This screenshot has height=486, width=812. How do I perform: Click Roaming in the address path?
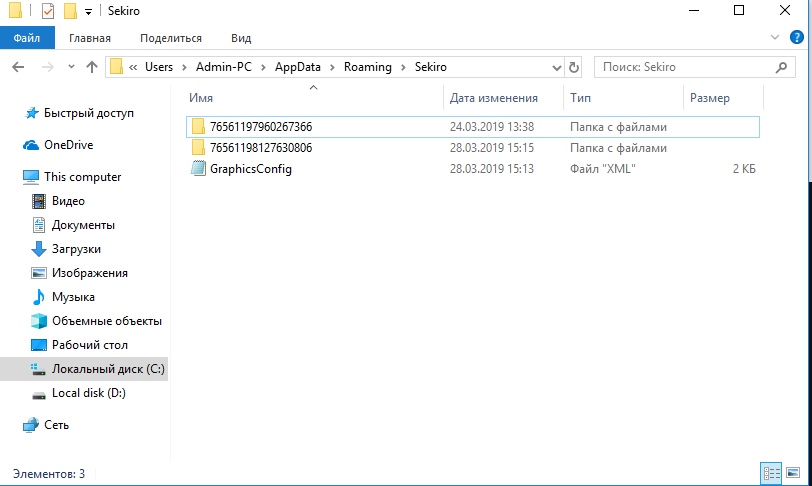[368, 67]
